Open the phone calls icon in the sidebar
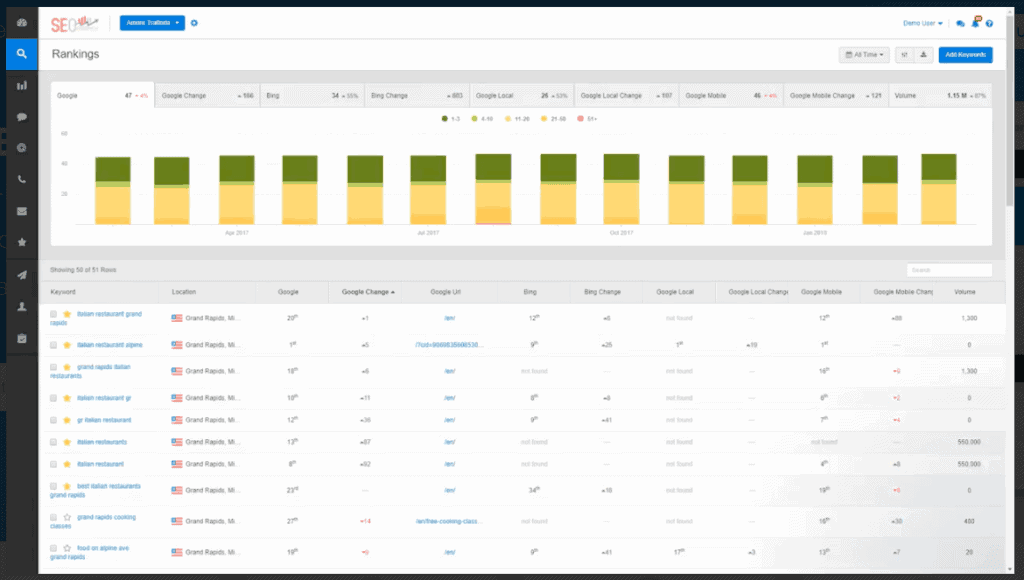Screen dimensions: 1024x580 [x=22, y=180]
